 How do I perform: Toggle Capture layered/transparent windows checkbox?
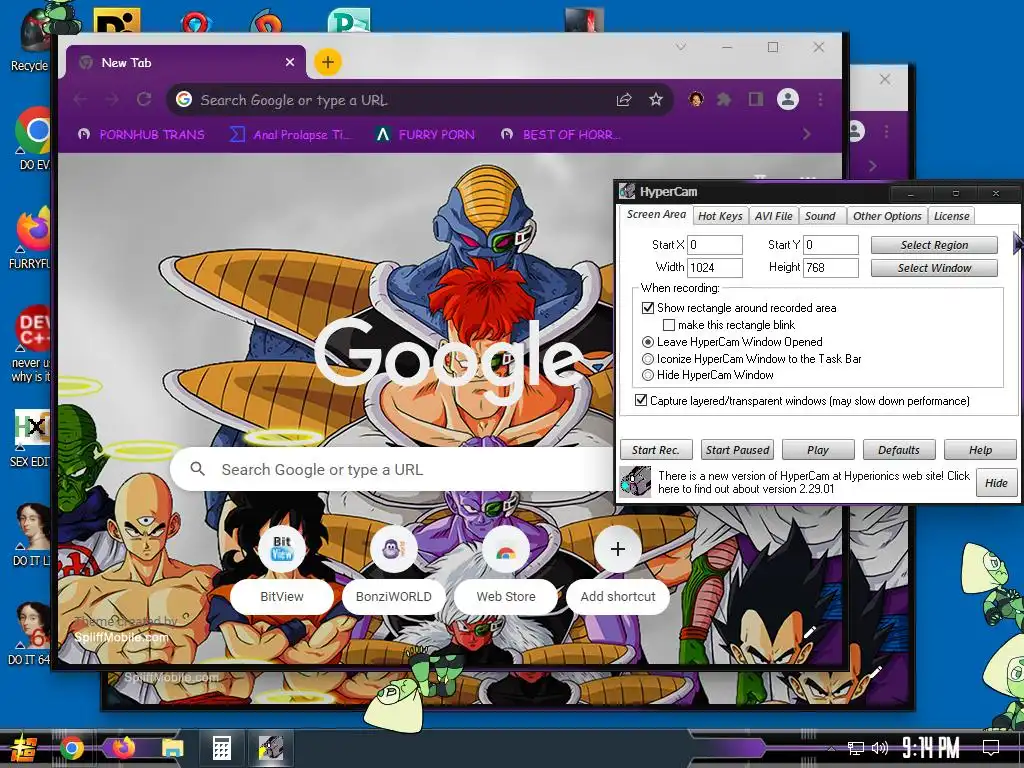point(641,400)
